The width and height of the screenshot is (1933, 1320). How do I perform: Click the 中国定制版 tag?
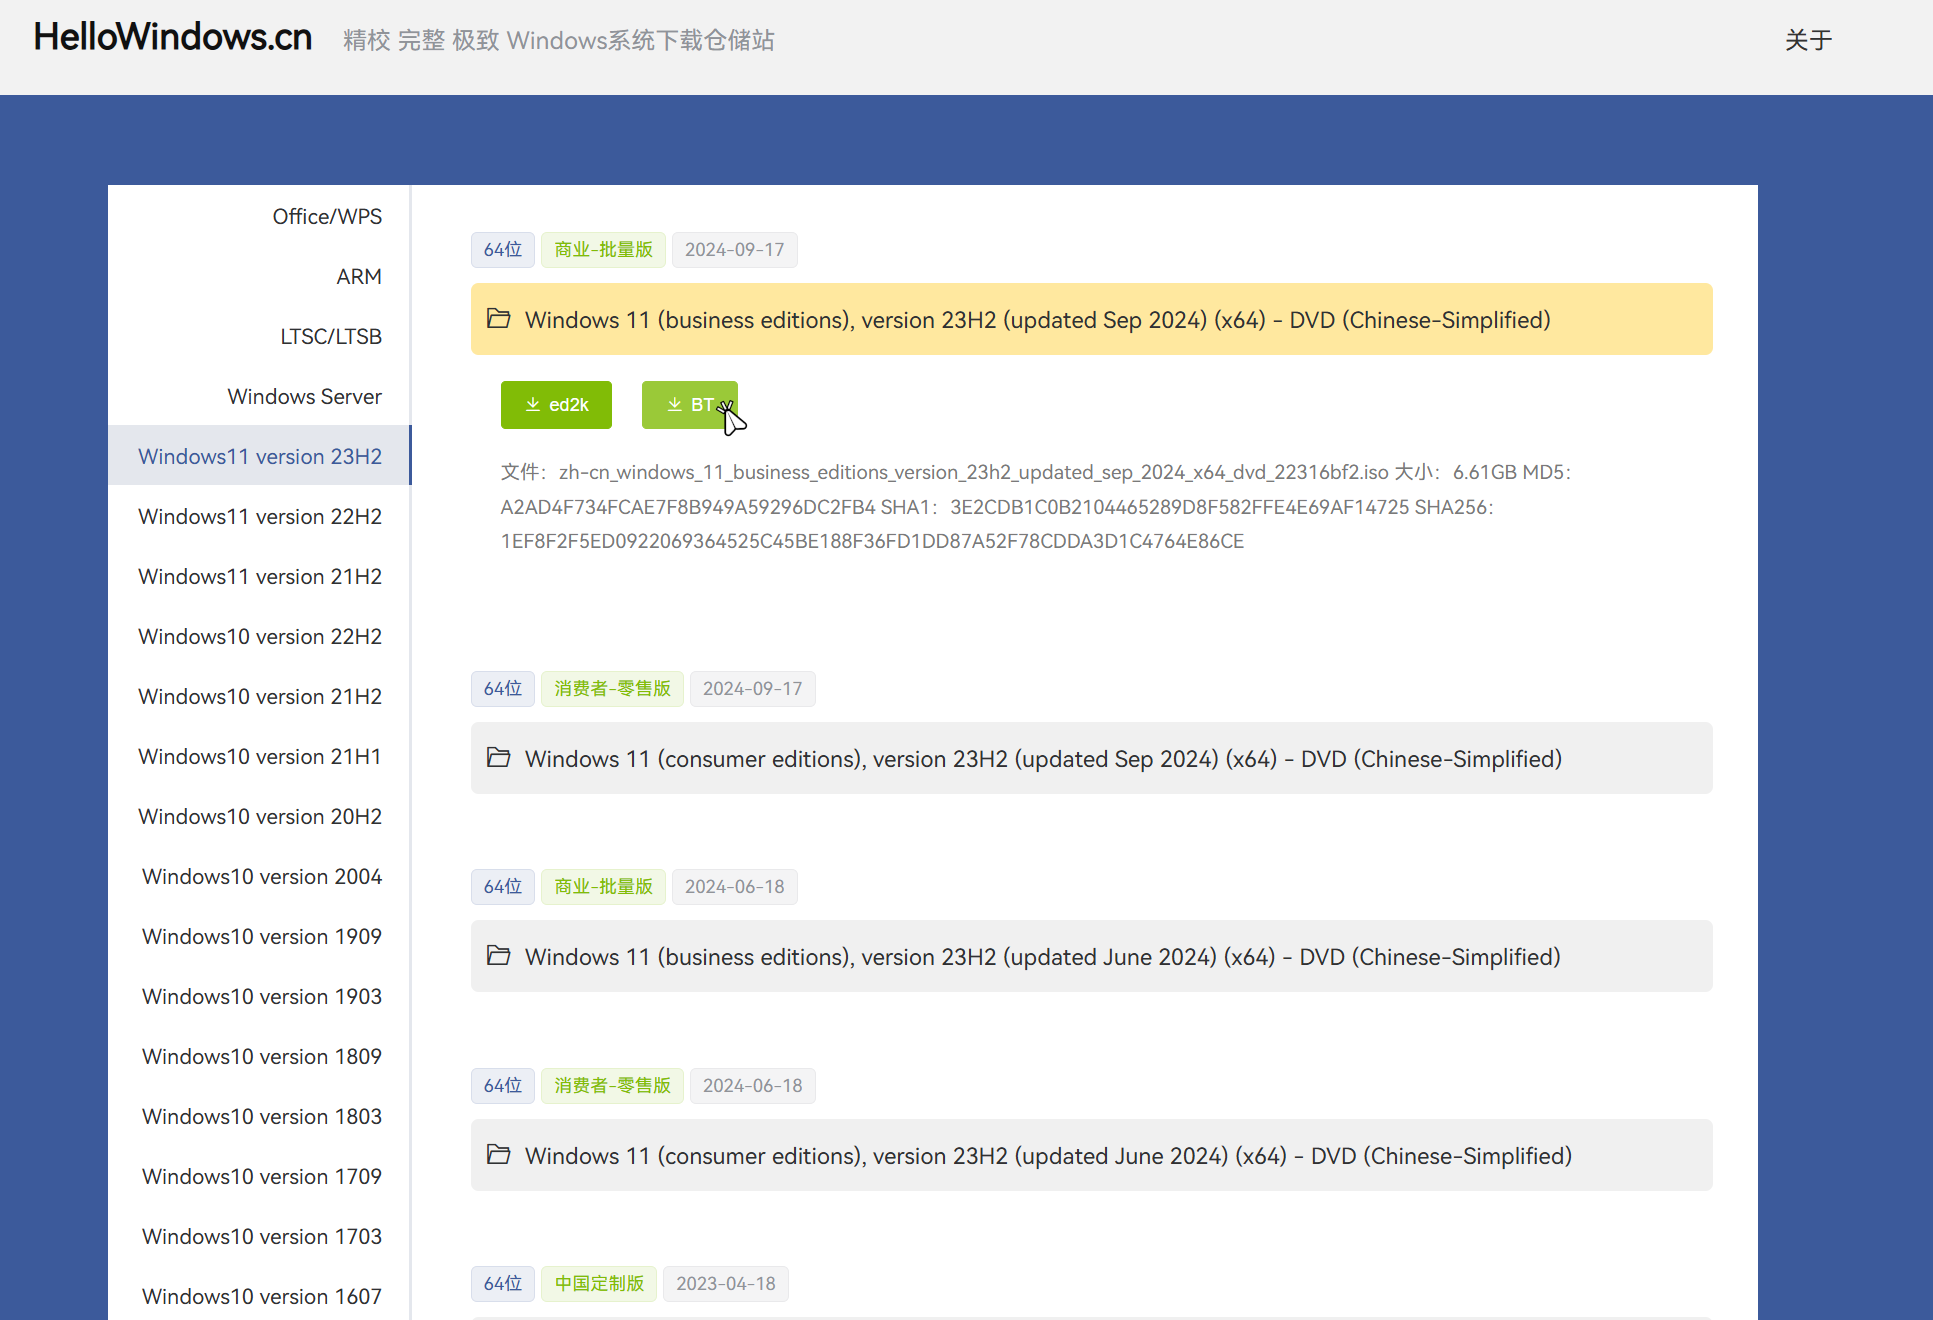point(599,1283)
